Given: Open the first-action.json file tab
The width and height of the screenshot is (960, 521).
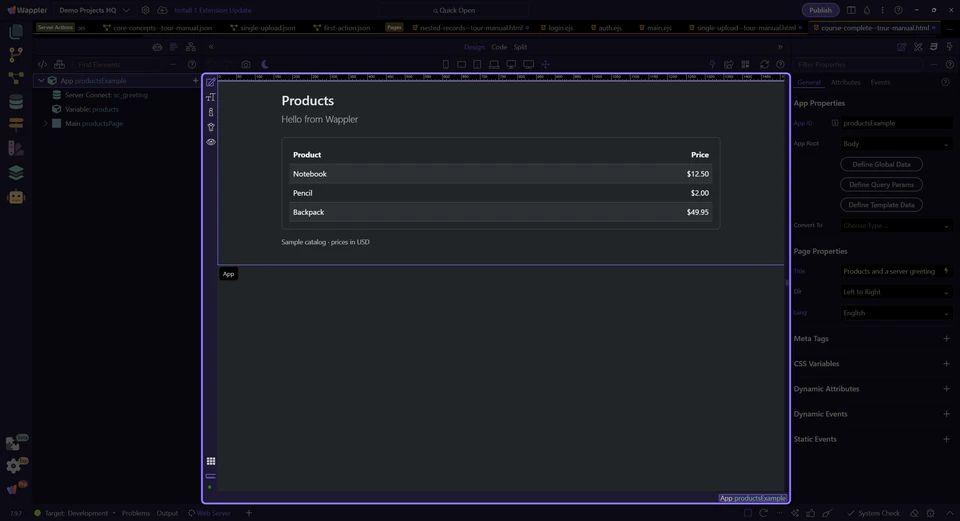Looking at the screenshot, I should click(342, 28).
